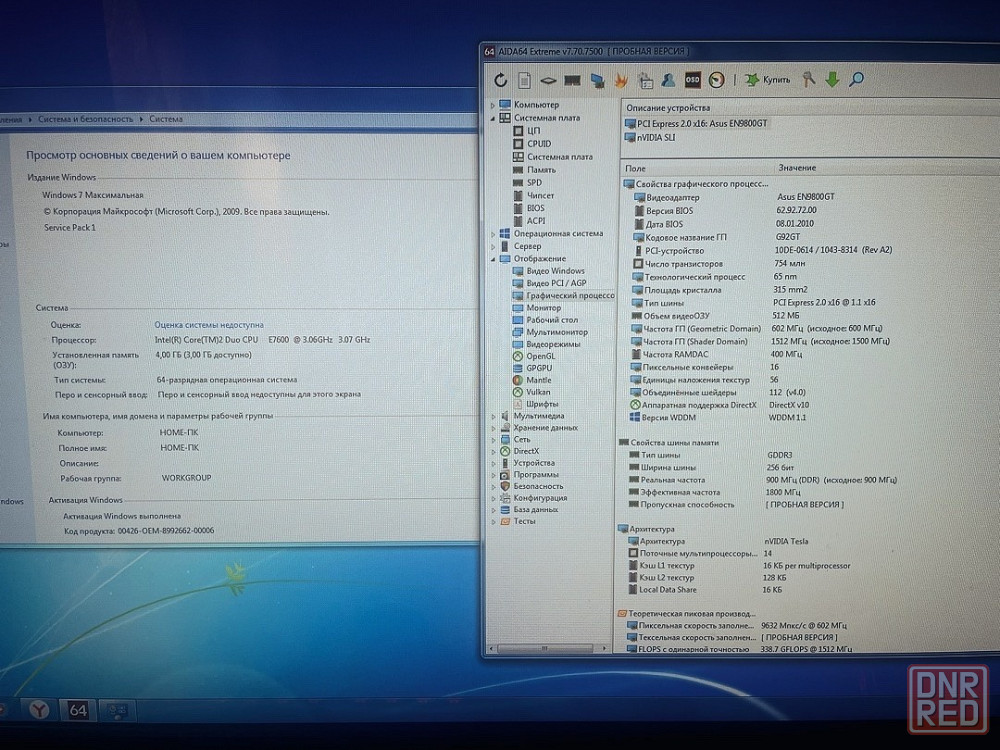Select Vulkan in the tree
Screen dimensions: 1000x750
tap(531, 392)
